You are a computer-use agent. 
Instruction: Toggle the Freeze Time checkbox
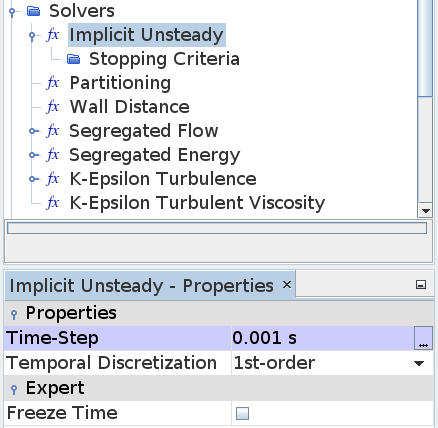[242, 413]
